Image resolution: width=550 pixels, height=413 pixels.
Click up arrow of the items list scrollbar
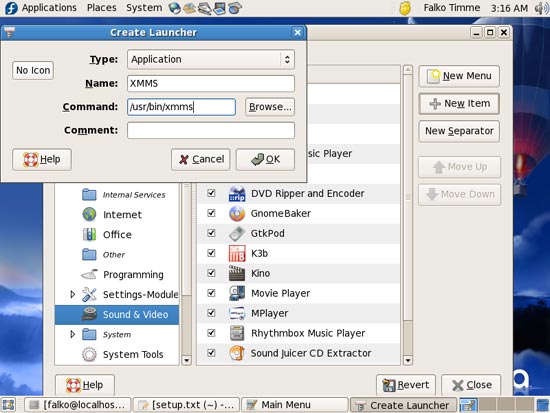point(408,69)
